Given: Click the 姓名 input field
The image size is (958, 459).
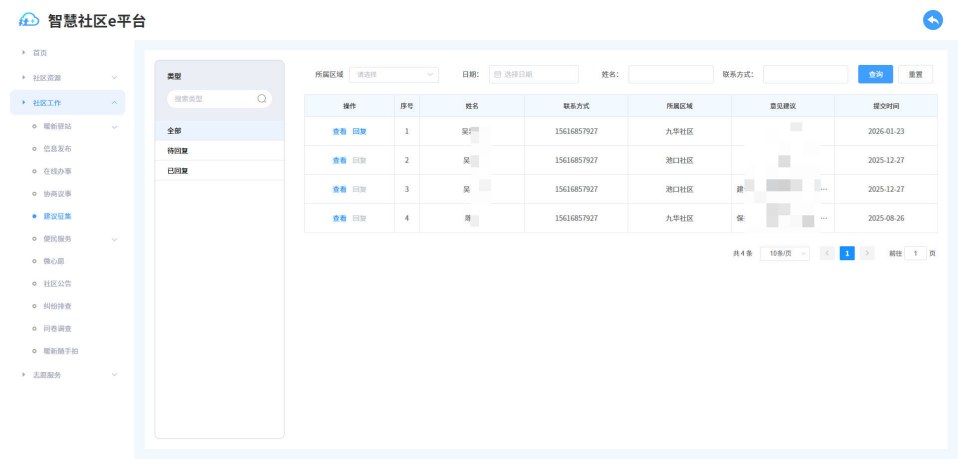Looking at the screenshot, I should 671,75.
